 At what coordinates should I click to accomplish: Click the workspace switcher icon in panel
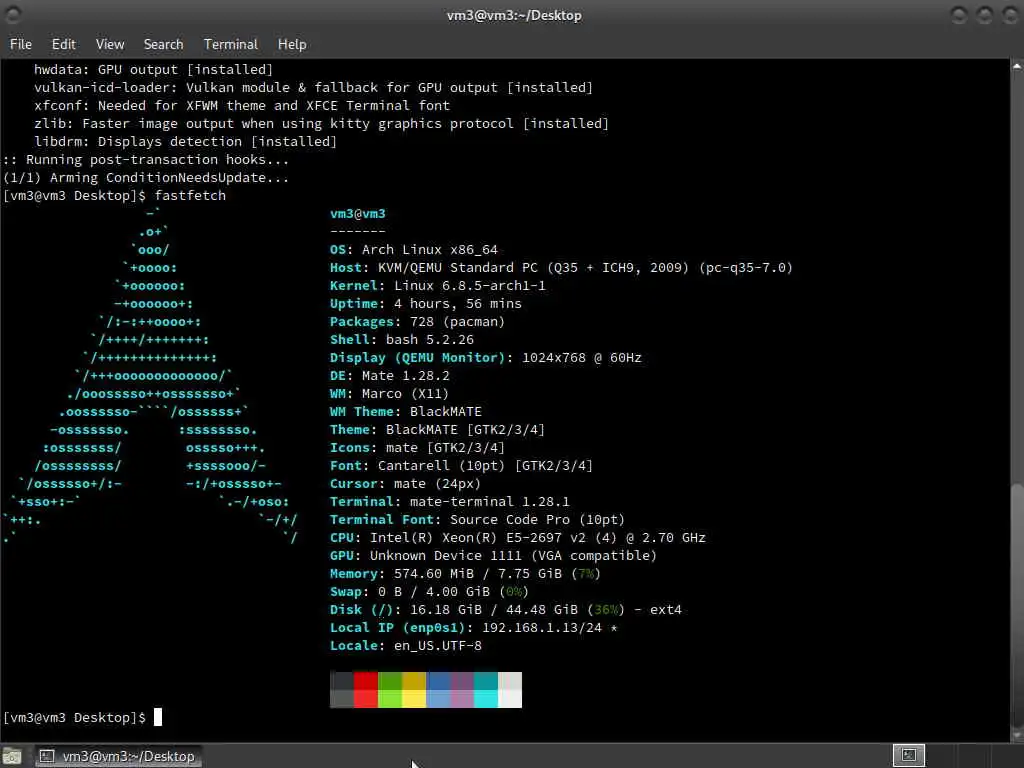point(908,756)
